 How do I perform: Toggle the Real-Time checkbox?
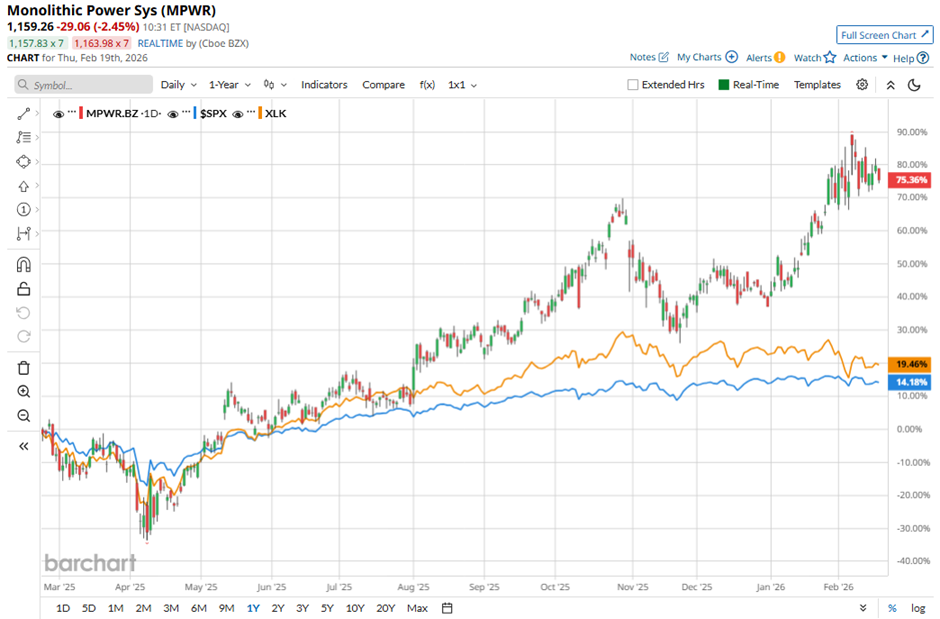(725, 85)
